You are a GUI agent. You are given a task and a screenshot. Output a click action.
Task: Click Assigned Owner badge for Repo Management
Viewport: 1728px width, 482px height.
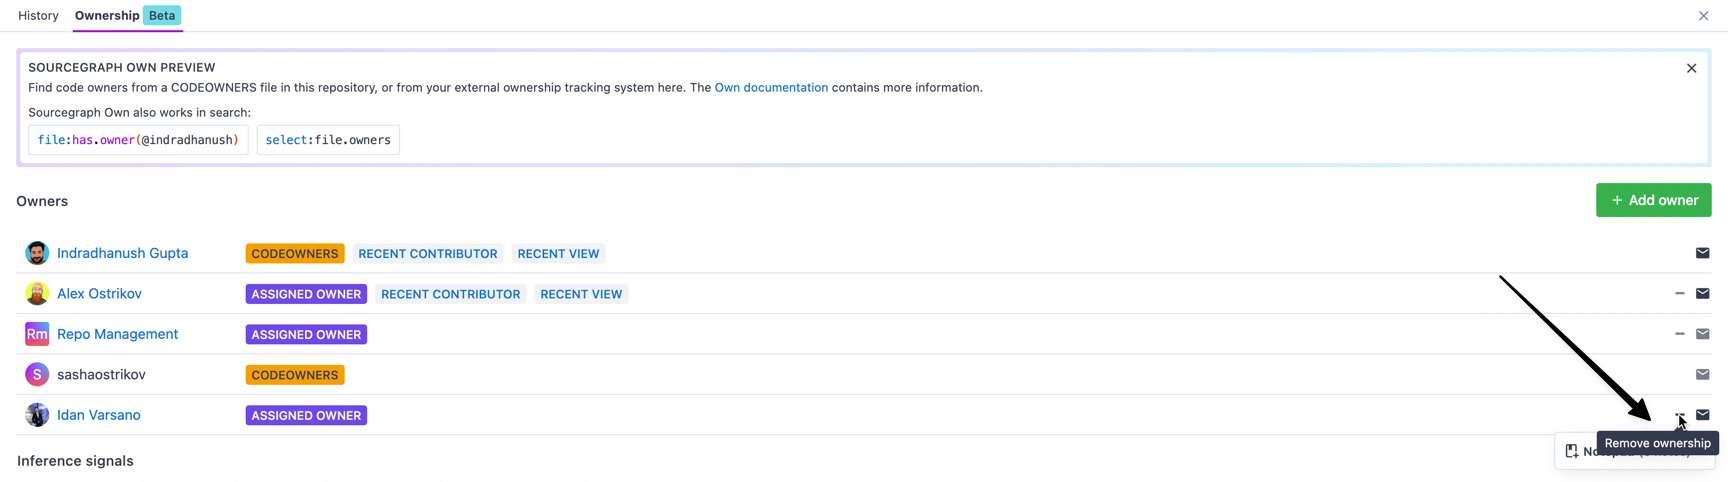point(306,335)
